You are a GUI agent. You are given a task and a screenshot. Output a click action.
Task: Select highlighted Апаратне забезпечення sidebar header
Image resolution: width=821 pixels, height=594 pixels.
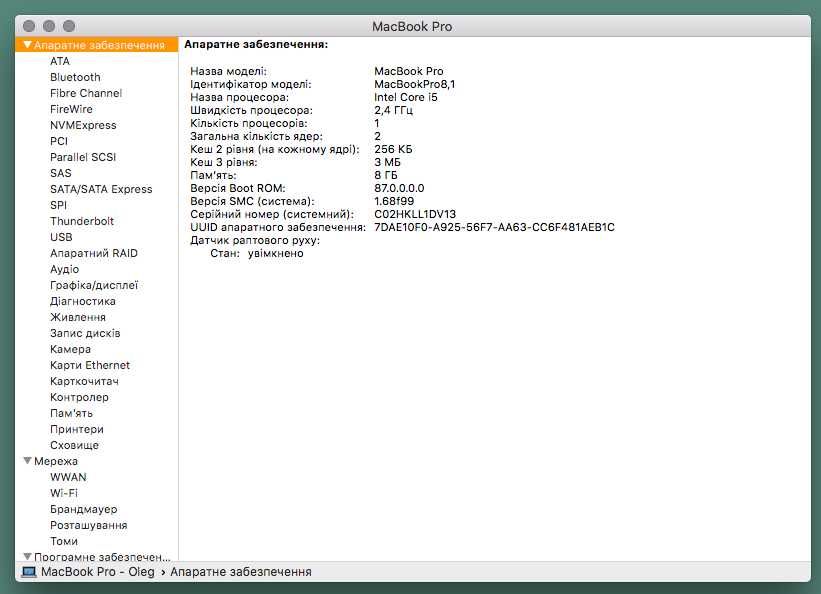(97, 45)
